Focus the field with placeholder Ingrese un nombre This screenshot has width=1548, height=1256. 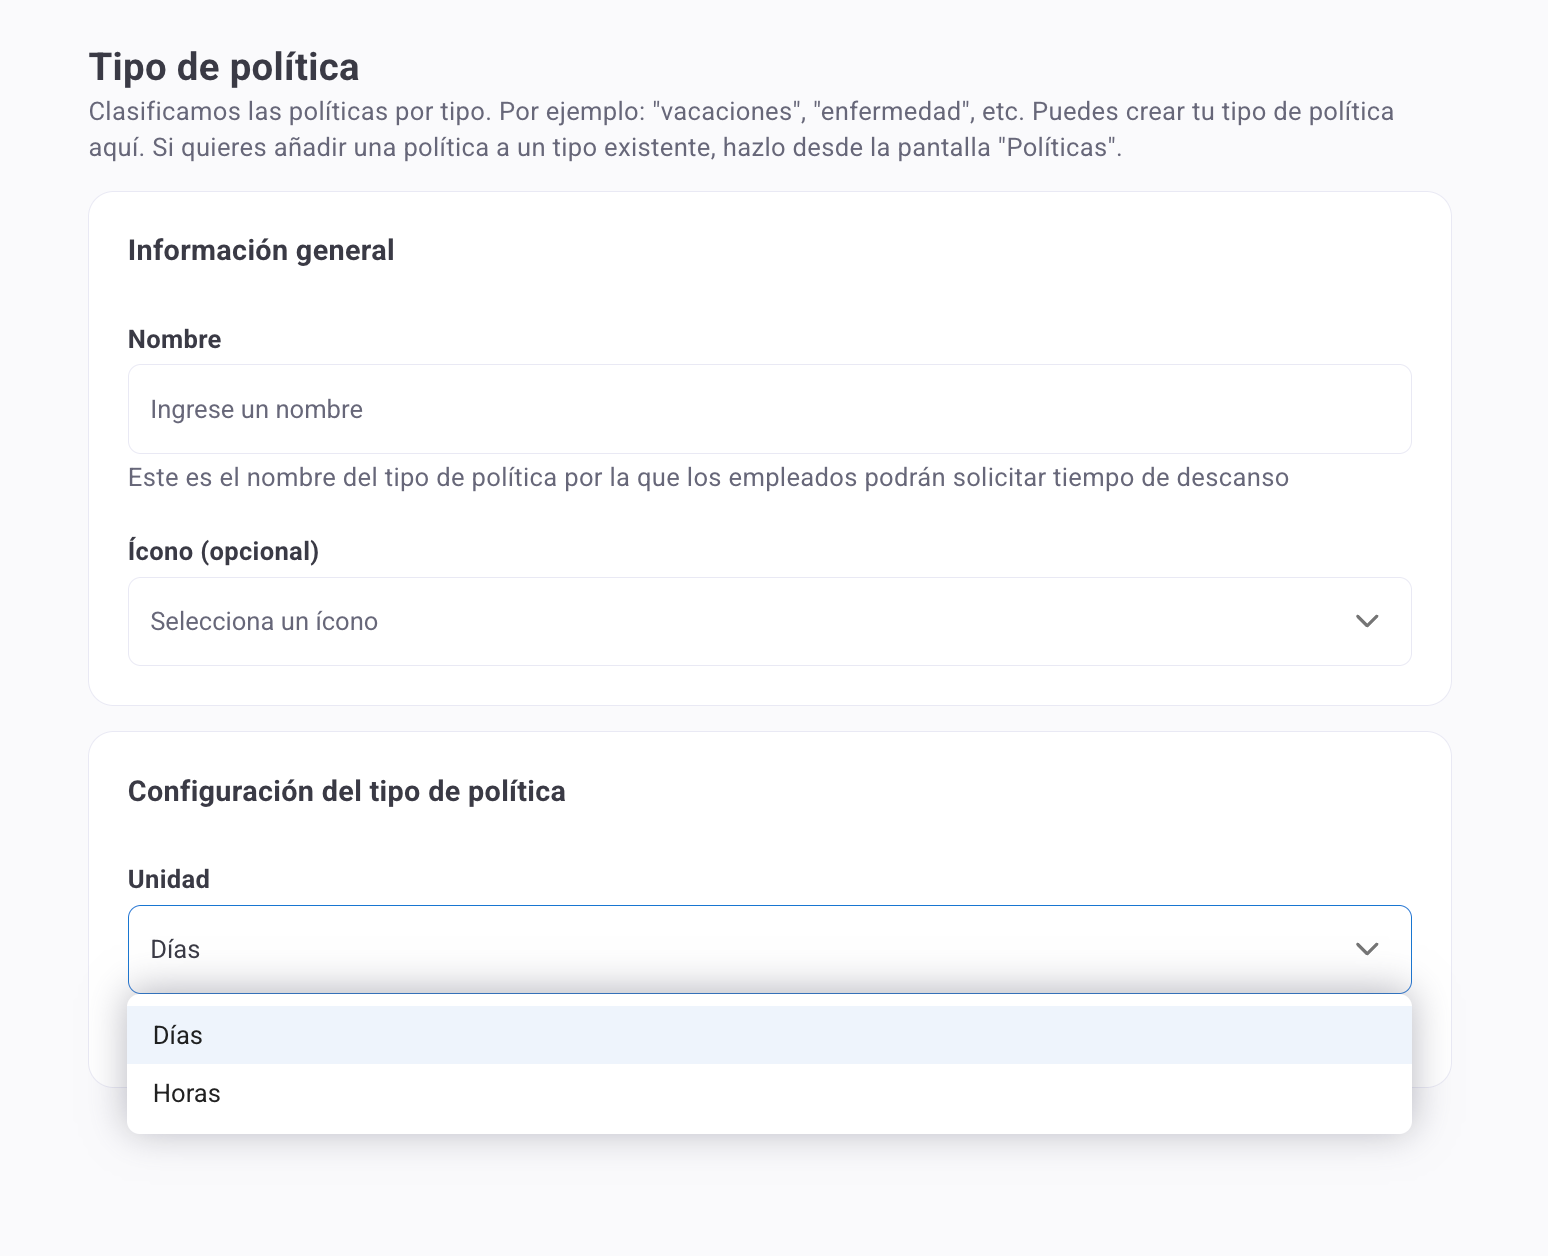(x=256, y=409)
